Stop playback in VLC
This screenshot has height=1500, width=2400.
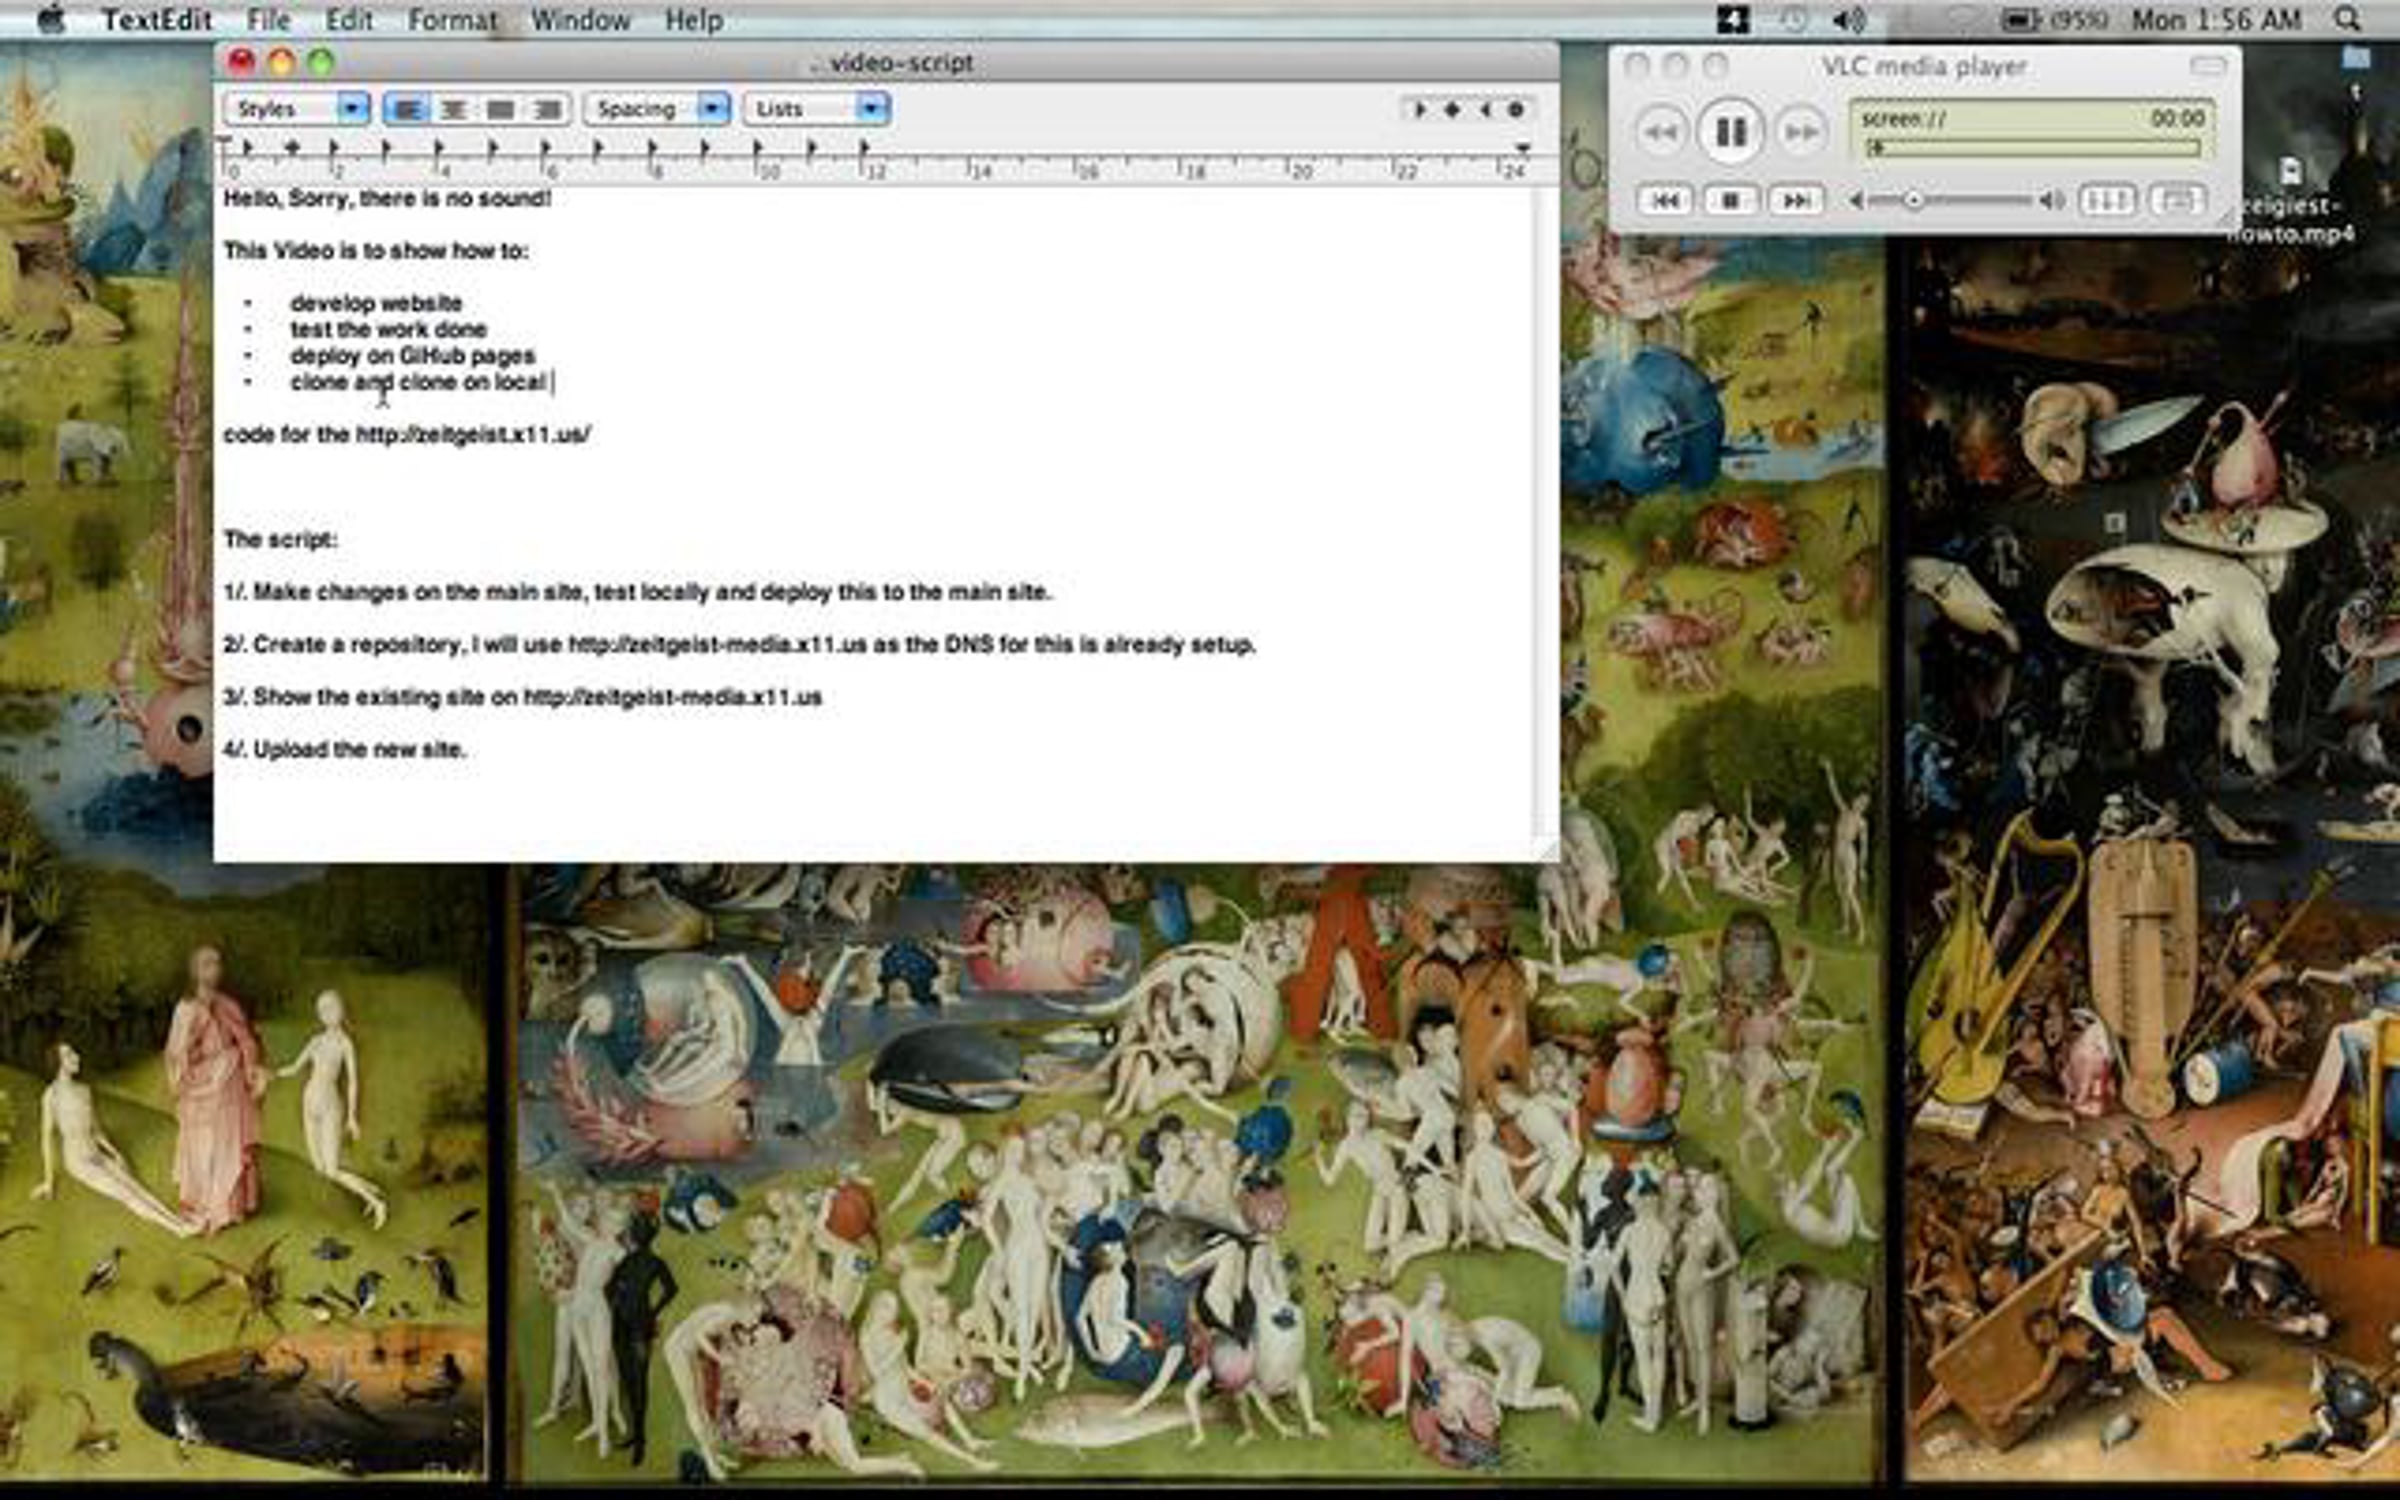click(x=1730, y=200)
